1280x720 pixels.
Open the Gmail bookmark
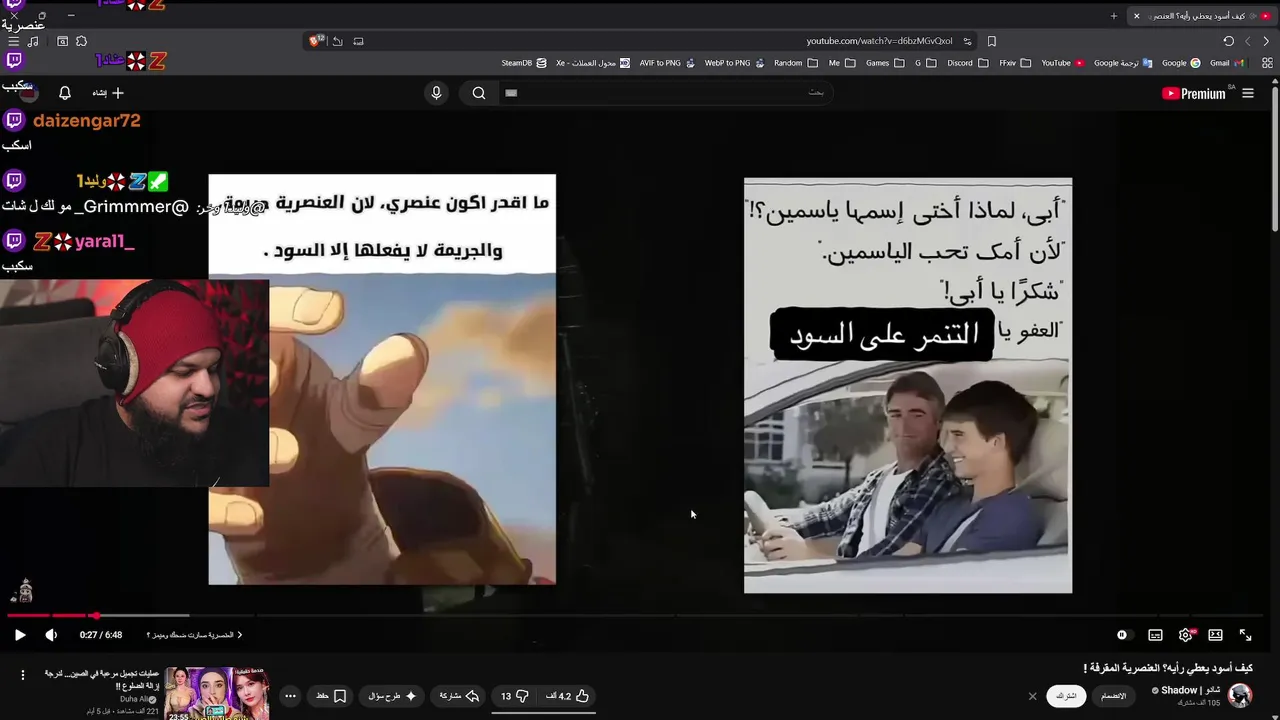pos(1226,63)
